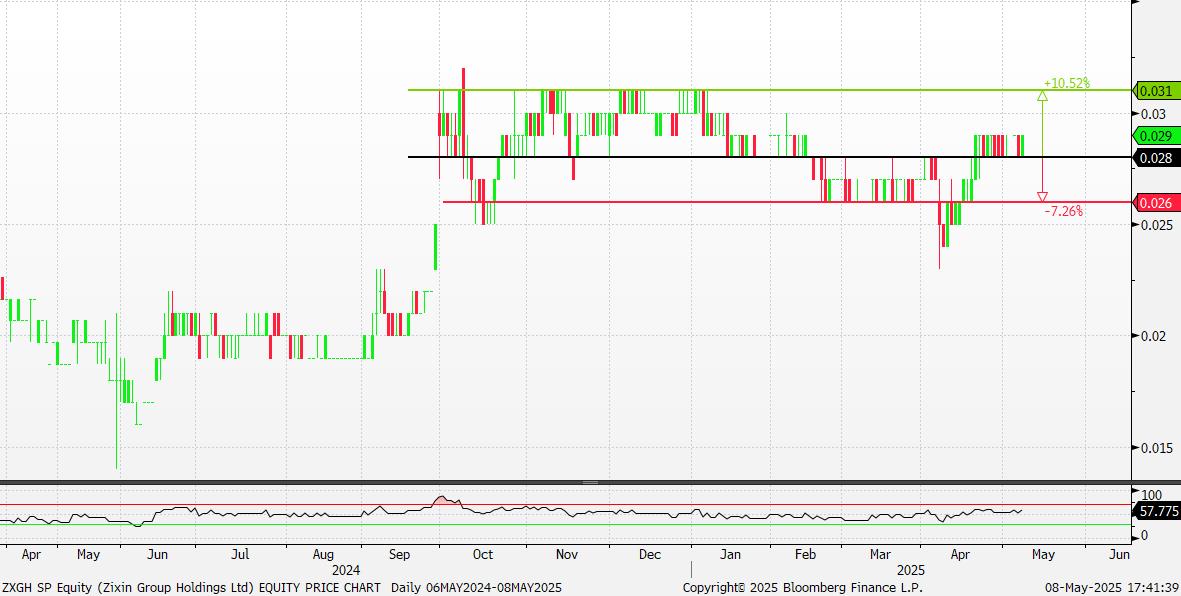The image size is (1181, 596).
Task: Select the green horizontal resistance line
Action: [770, 90]
